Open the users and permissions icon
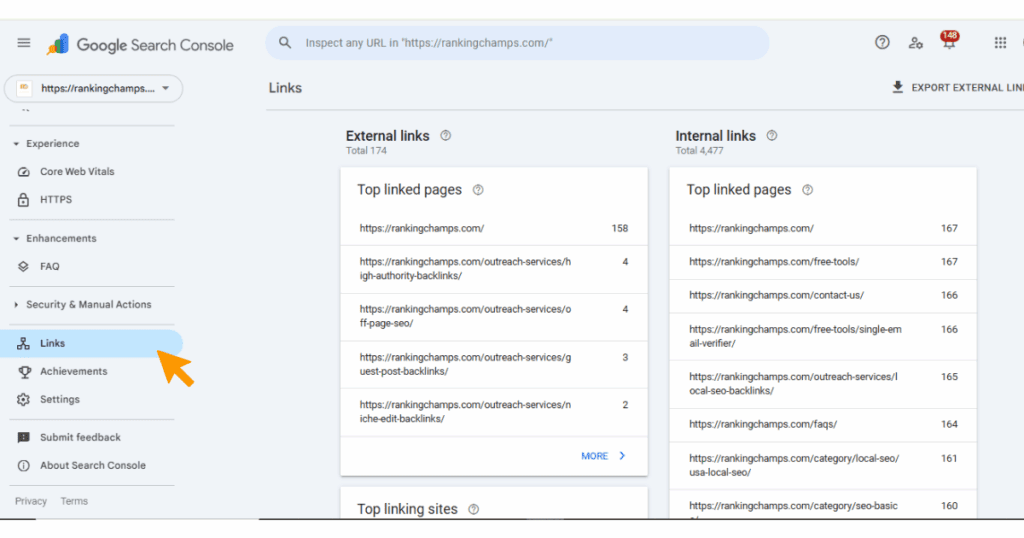1024x538 pixels. tap(915, 42)
